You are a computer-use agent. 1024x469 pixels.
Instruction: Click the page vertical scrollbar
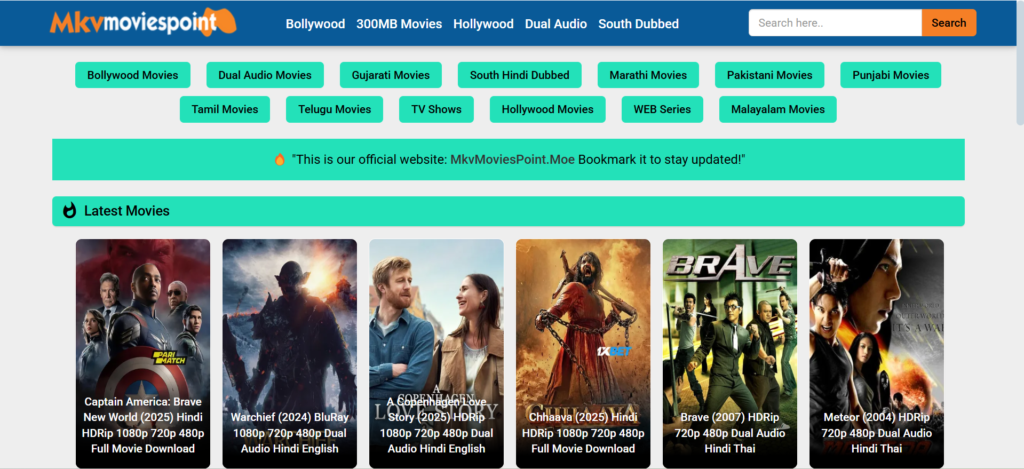[x=1020, y=62]
